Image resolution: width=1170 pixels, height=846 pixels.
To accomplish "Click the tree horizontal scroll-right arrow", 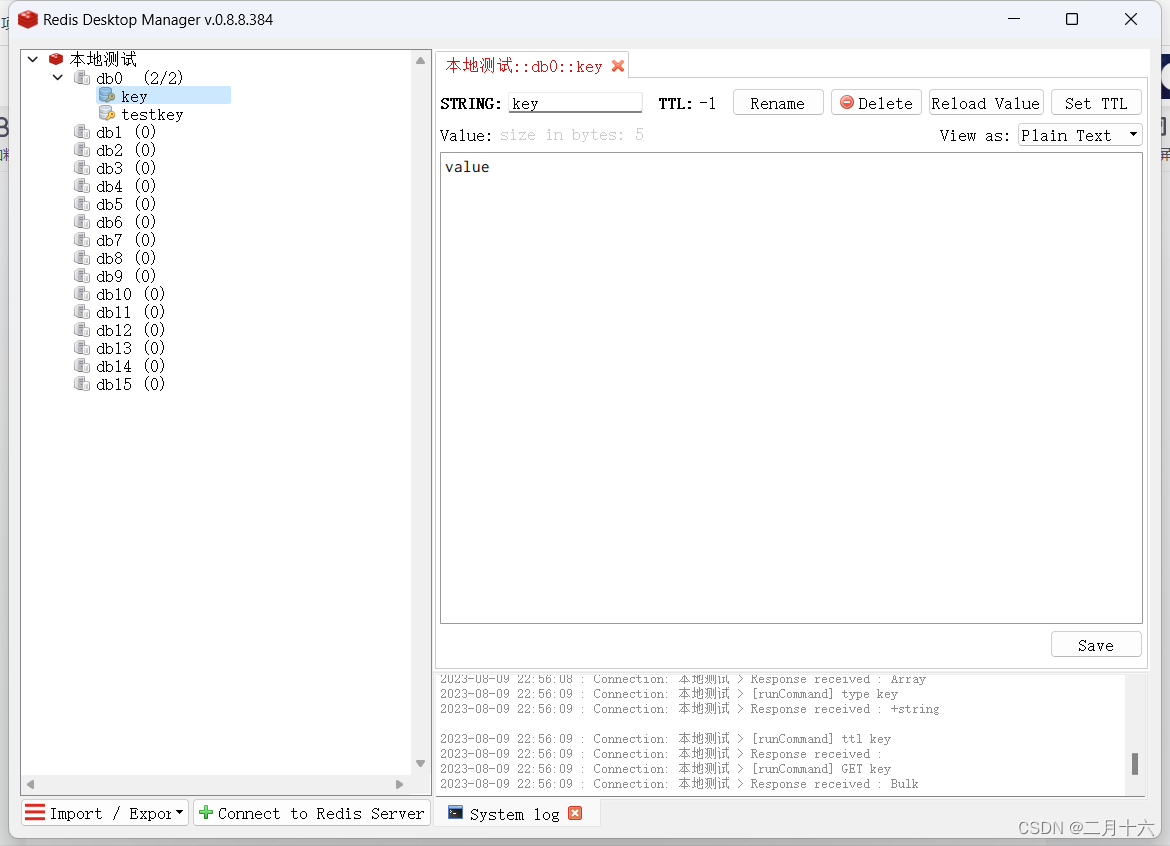I will 399,784.
